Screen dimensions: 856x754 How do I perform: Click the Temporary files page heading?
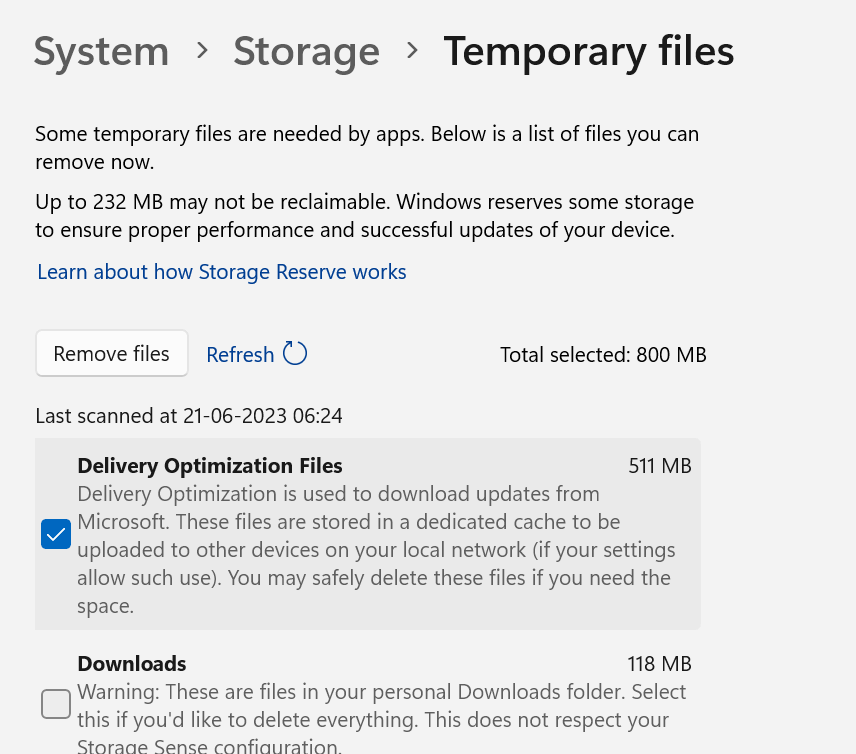coord(588,52)
